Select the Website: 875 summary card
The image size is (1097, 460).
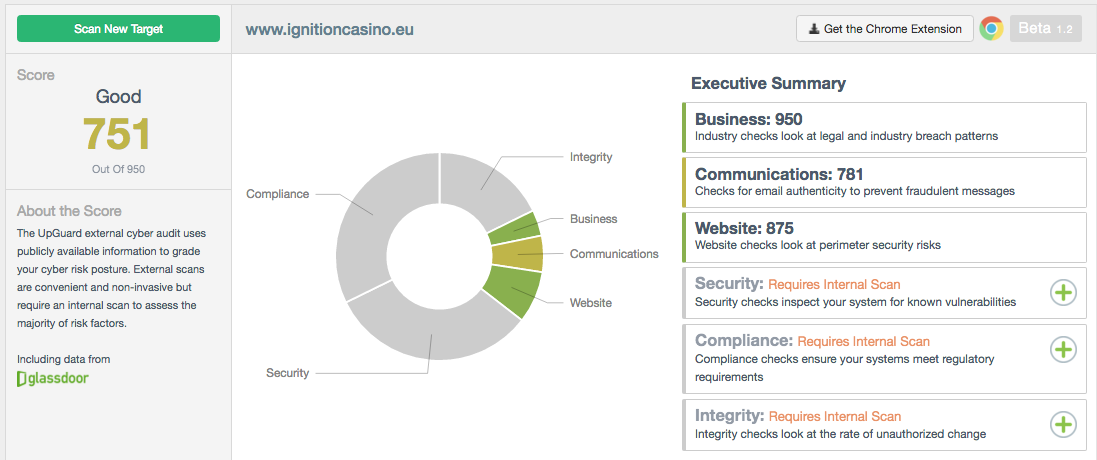point(884,237)
